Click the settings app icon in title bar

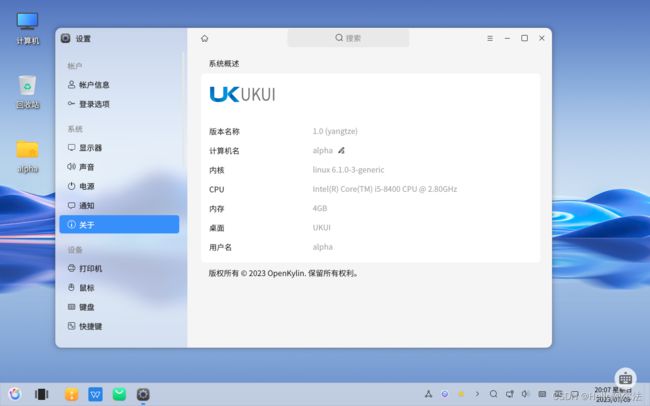click(65, 38)
